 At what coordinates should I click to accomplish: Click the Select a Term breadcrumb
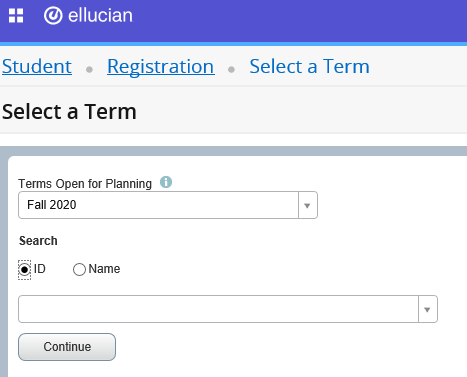[309, 66]
